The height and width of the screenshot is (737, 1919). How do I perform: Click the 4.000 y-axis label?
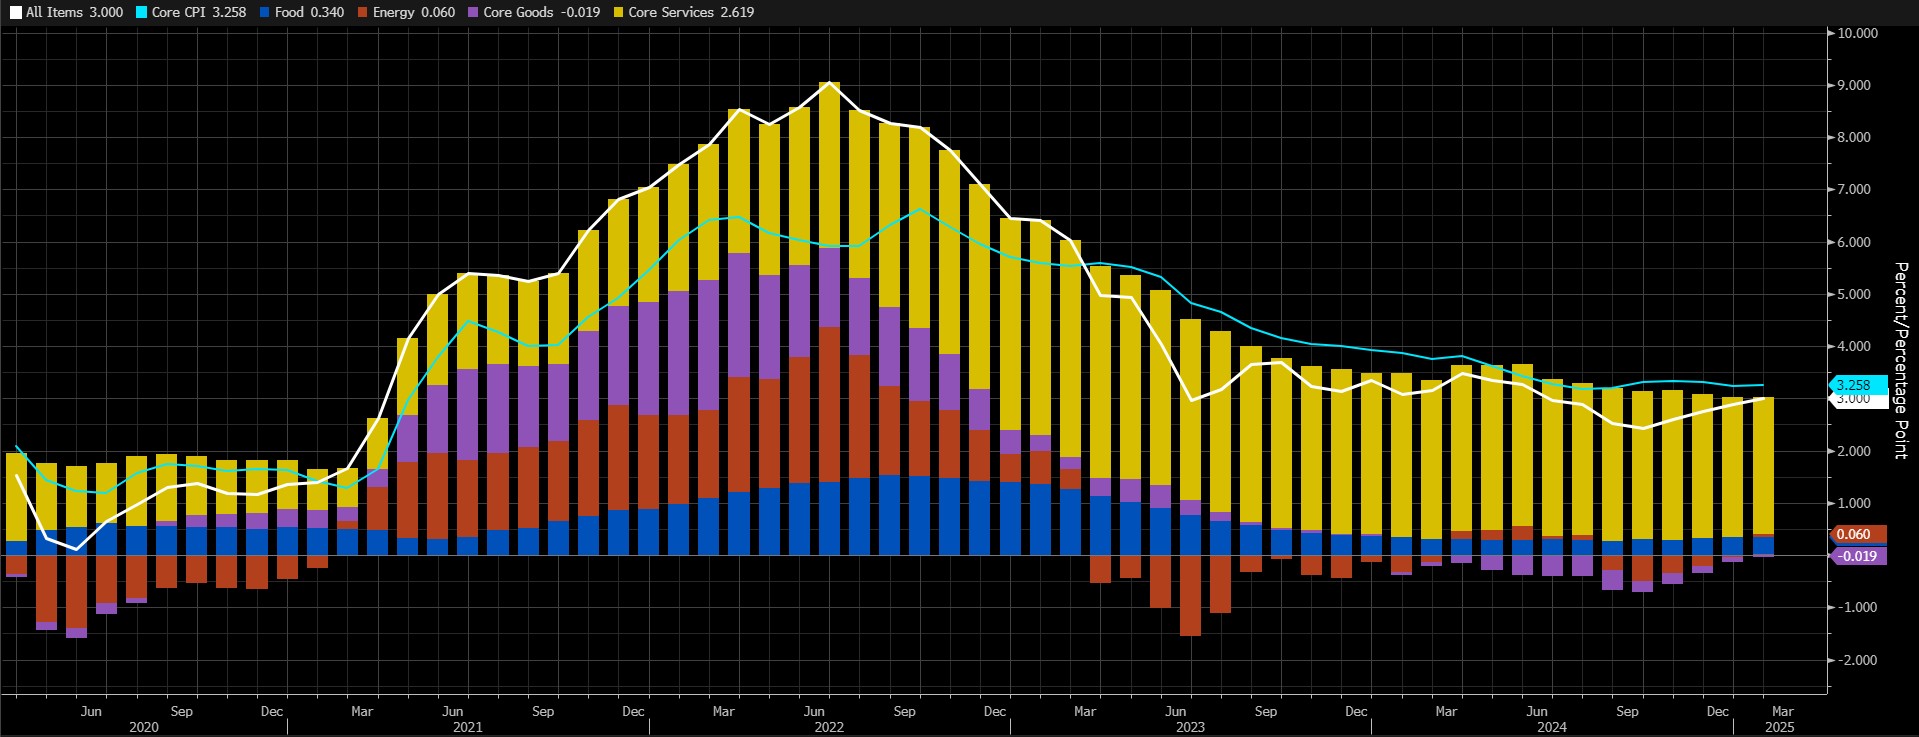pyautogui.click(x=1854, y=346)
